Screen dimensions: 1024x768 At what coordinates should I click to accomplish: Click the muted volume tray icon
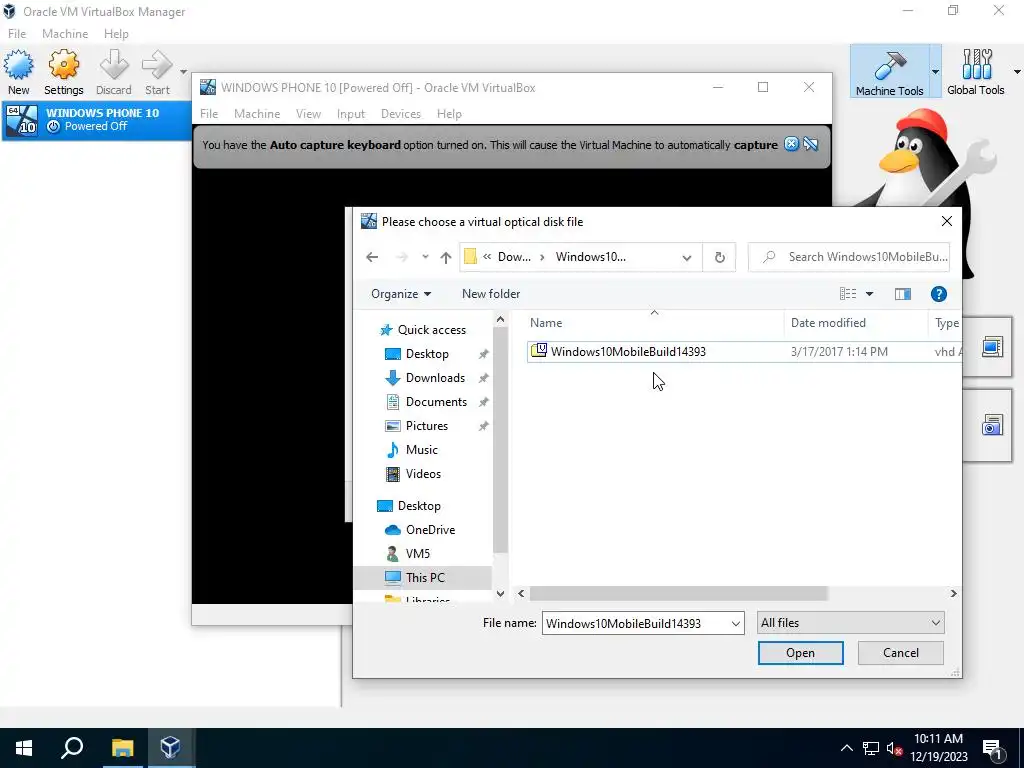click(894, 748)
